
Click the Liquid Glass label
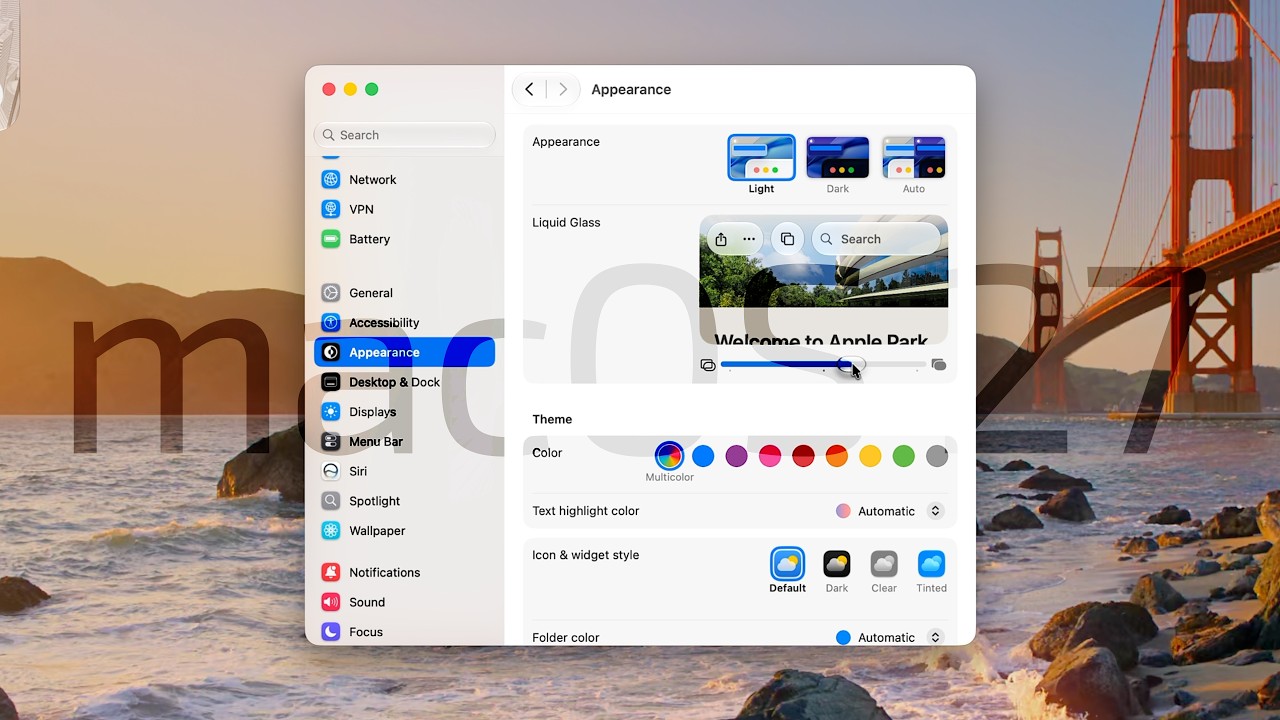point(566,222)
